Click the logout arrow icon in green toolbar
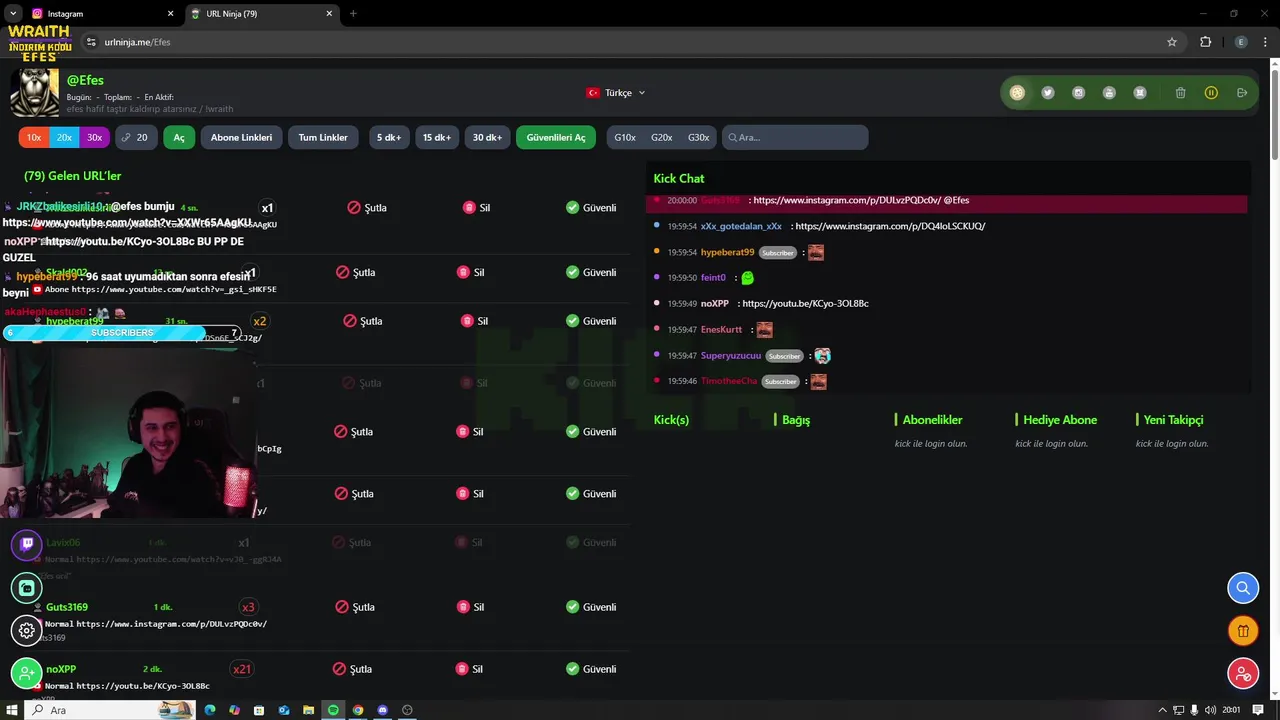 1242,93
